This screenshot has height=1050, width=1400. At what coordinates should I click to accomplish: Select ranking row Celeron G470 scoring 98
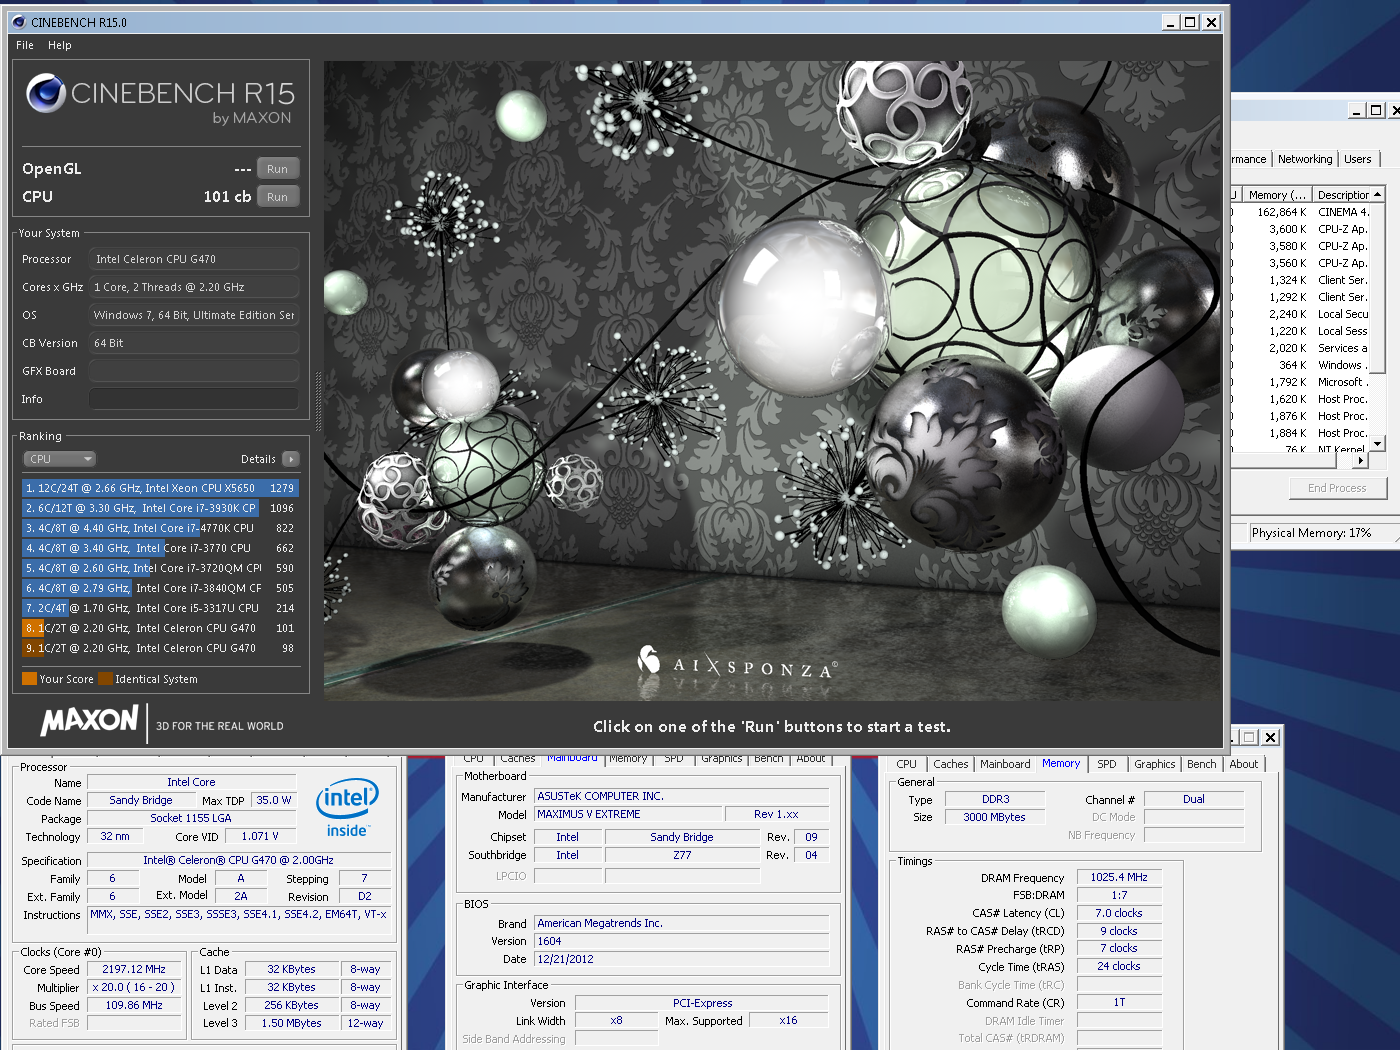(x=160, y=648)
